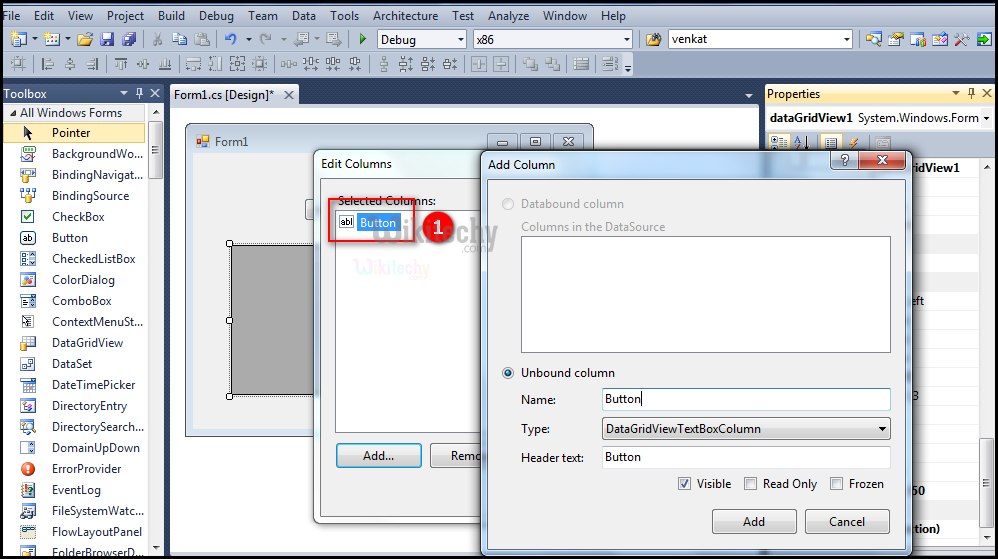Image resolution: width=998 pixels, height=559 pixels.
Task: Select the DataGridView tool in Toolbox
Action: point(87,343)
